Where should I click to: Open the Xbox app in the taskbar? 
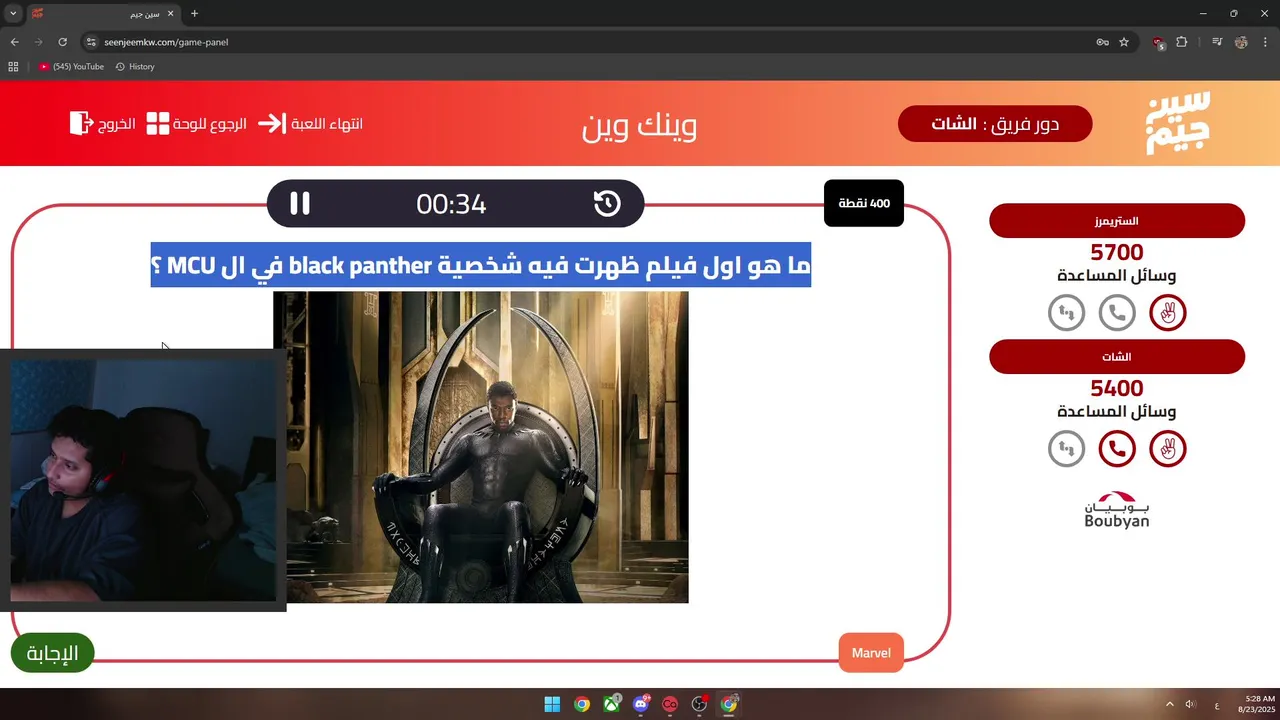coord(611,704)
